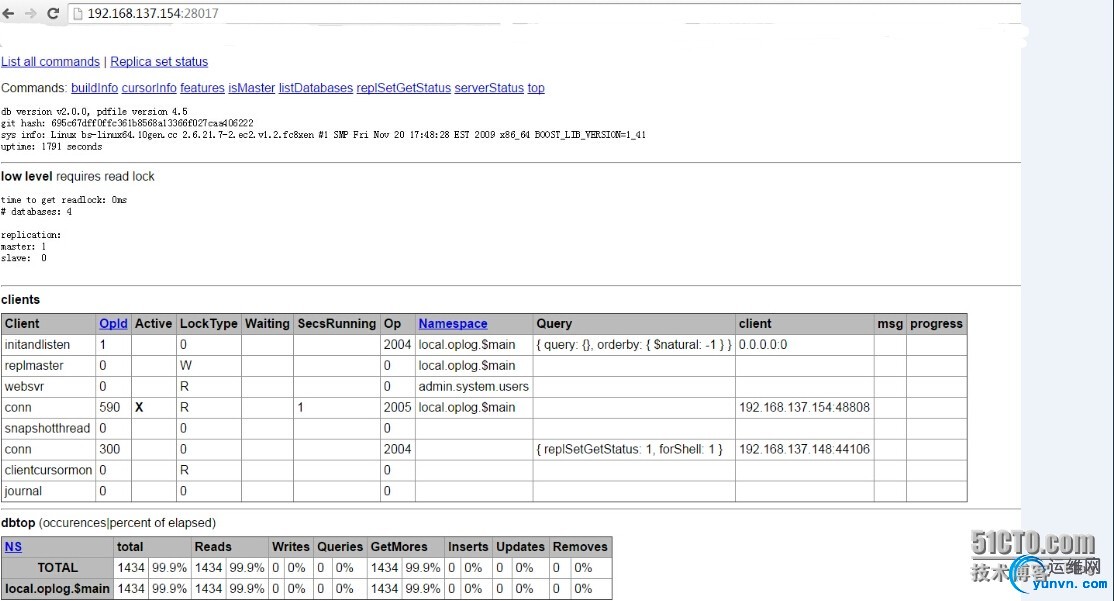This screenshot has height=601, width=1114.
Task: Click the browser forward arrow
Action: pyautogui.click(x=31, y=13)
